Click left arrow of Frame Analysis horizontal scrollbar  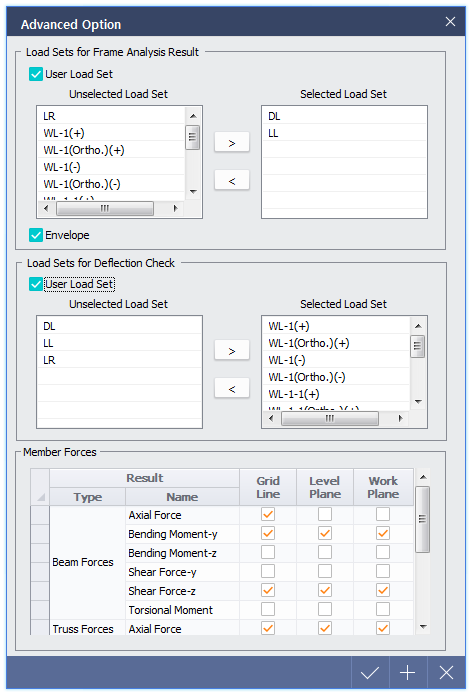[46, 208]
